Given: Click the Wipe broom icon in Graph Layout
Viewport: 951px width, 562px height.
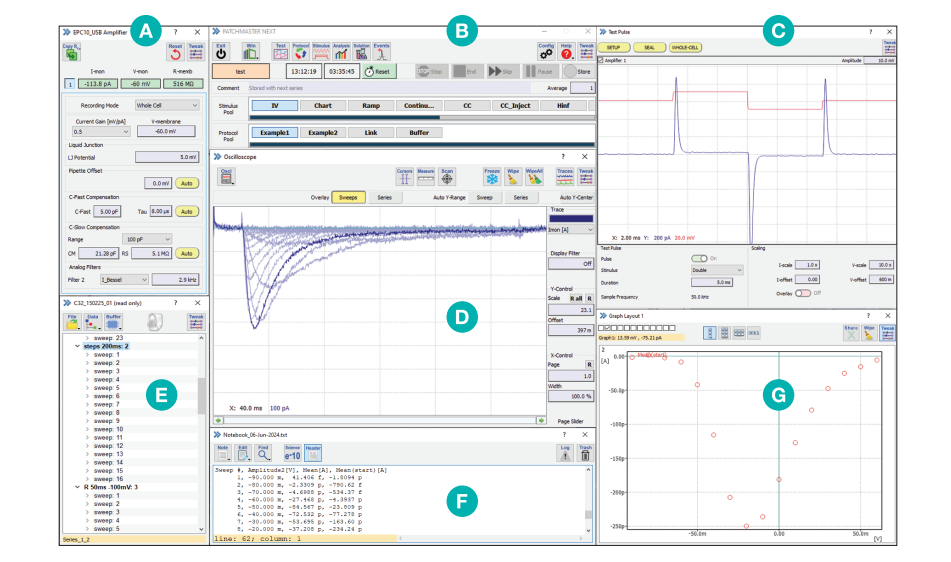Looking at the screenshot, I should tap(869, 332).
